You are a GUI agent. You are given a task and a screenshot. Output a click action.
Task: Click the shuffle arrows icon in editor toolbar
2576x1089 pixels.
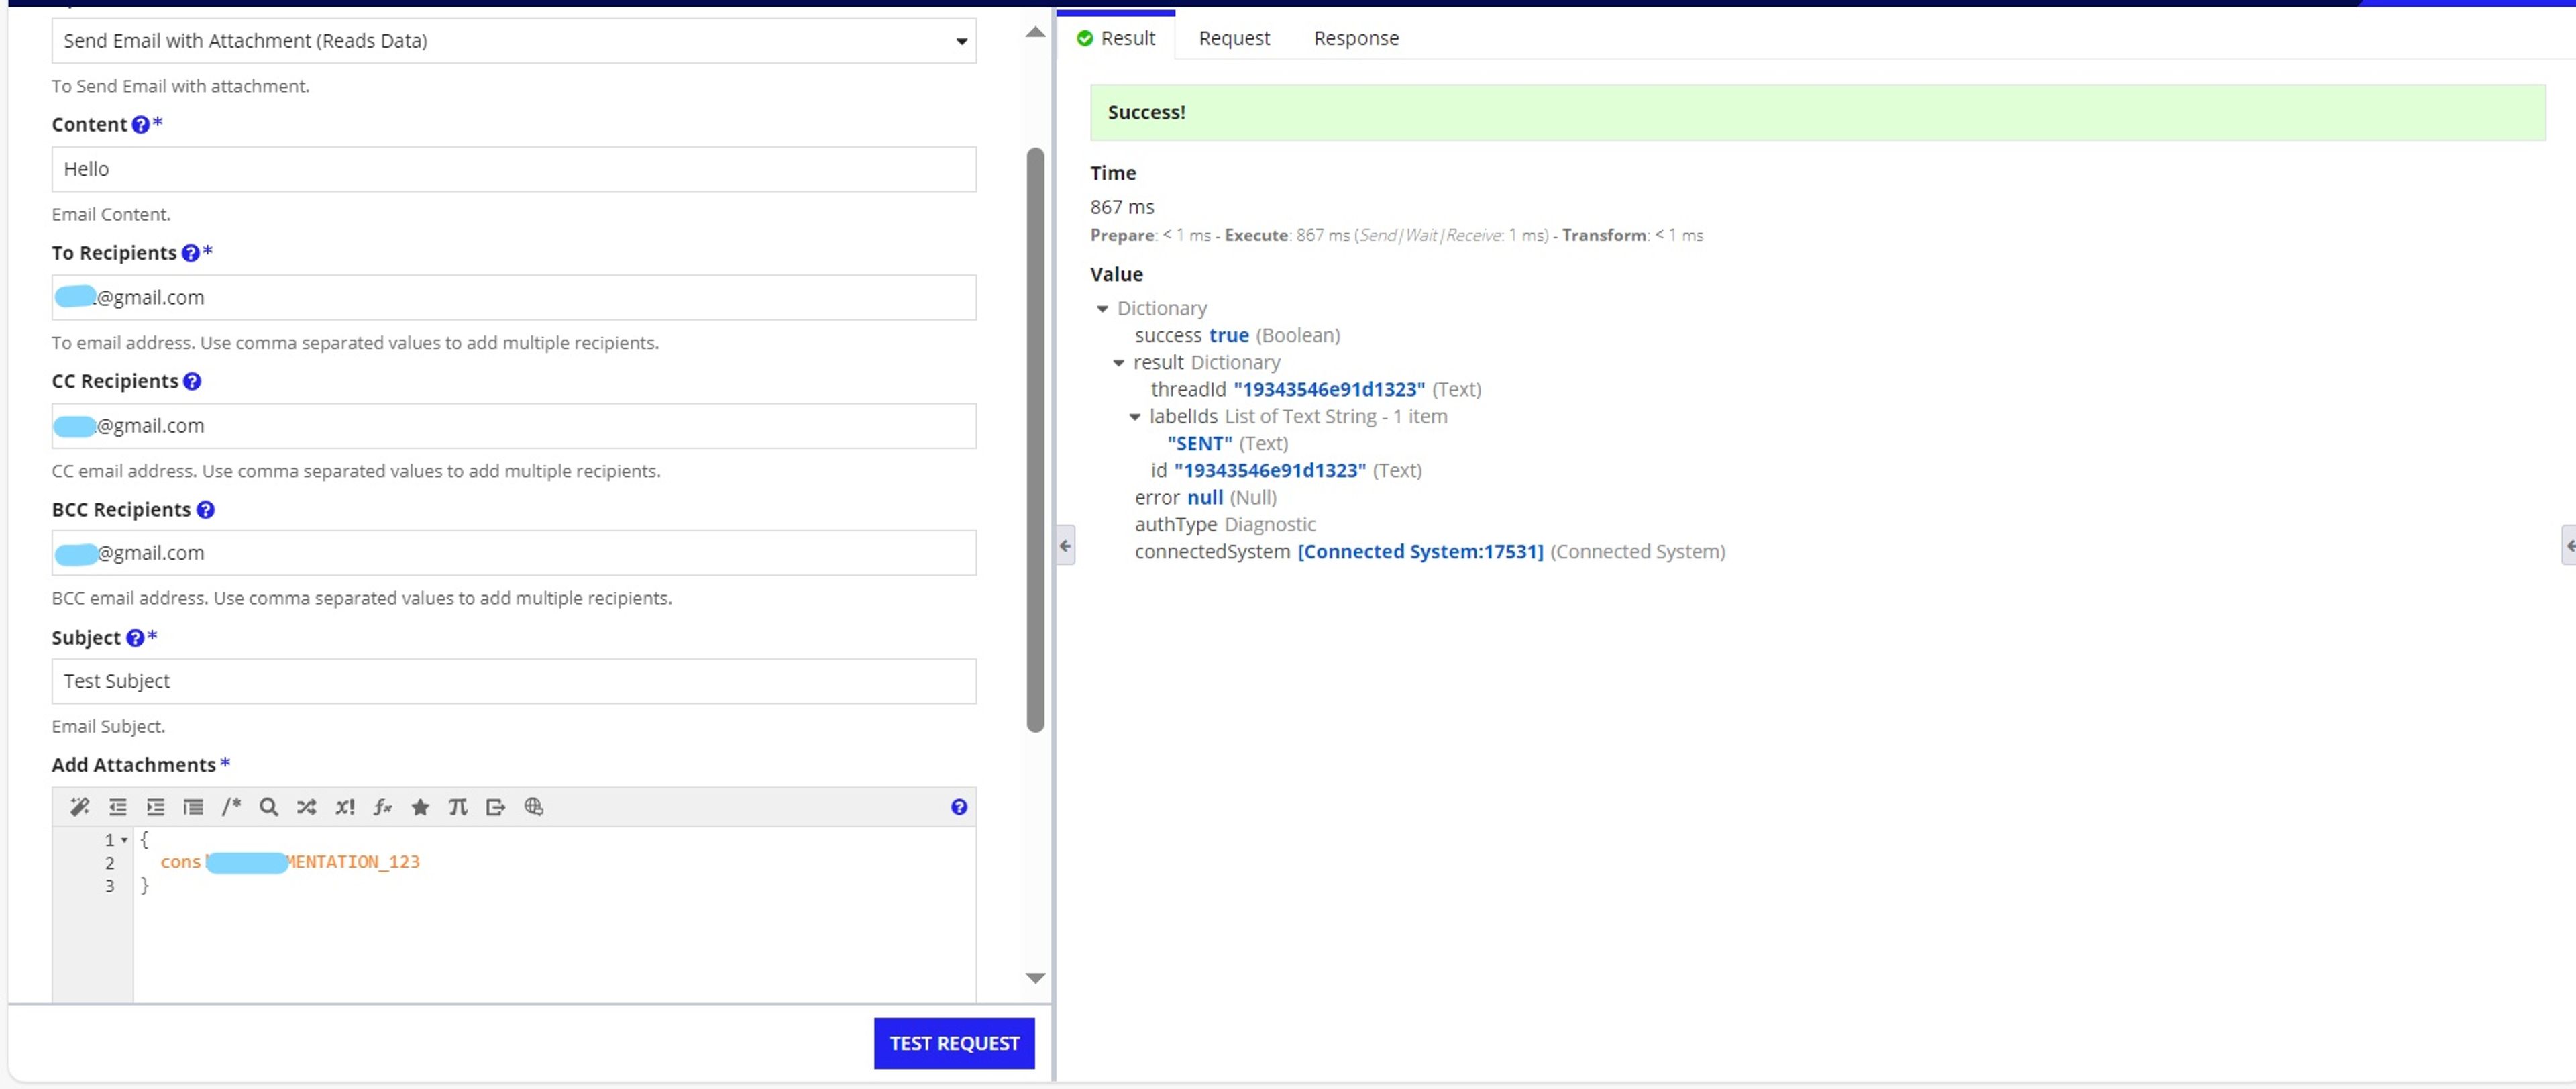coord(307,807)
